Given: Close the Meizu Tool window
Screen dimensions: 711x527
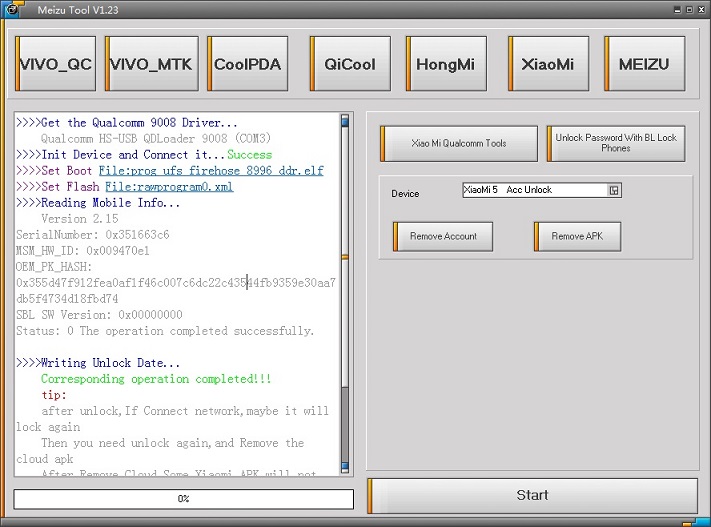Looking at the screenshot, I should tap(701, 9).
